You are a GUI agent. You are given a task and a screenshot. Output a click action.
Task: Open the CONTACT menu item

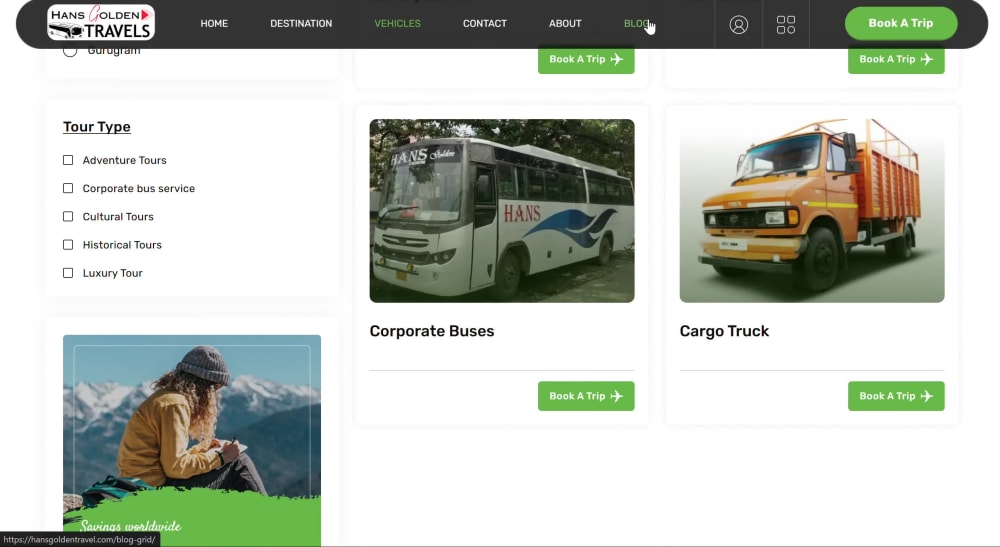click(485, 24)
